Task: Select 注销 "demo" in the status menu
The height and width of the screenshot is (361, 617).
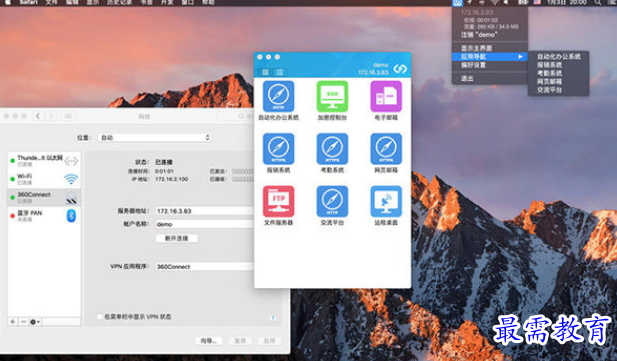Action: pyautogui.click(x=479, y=35)
